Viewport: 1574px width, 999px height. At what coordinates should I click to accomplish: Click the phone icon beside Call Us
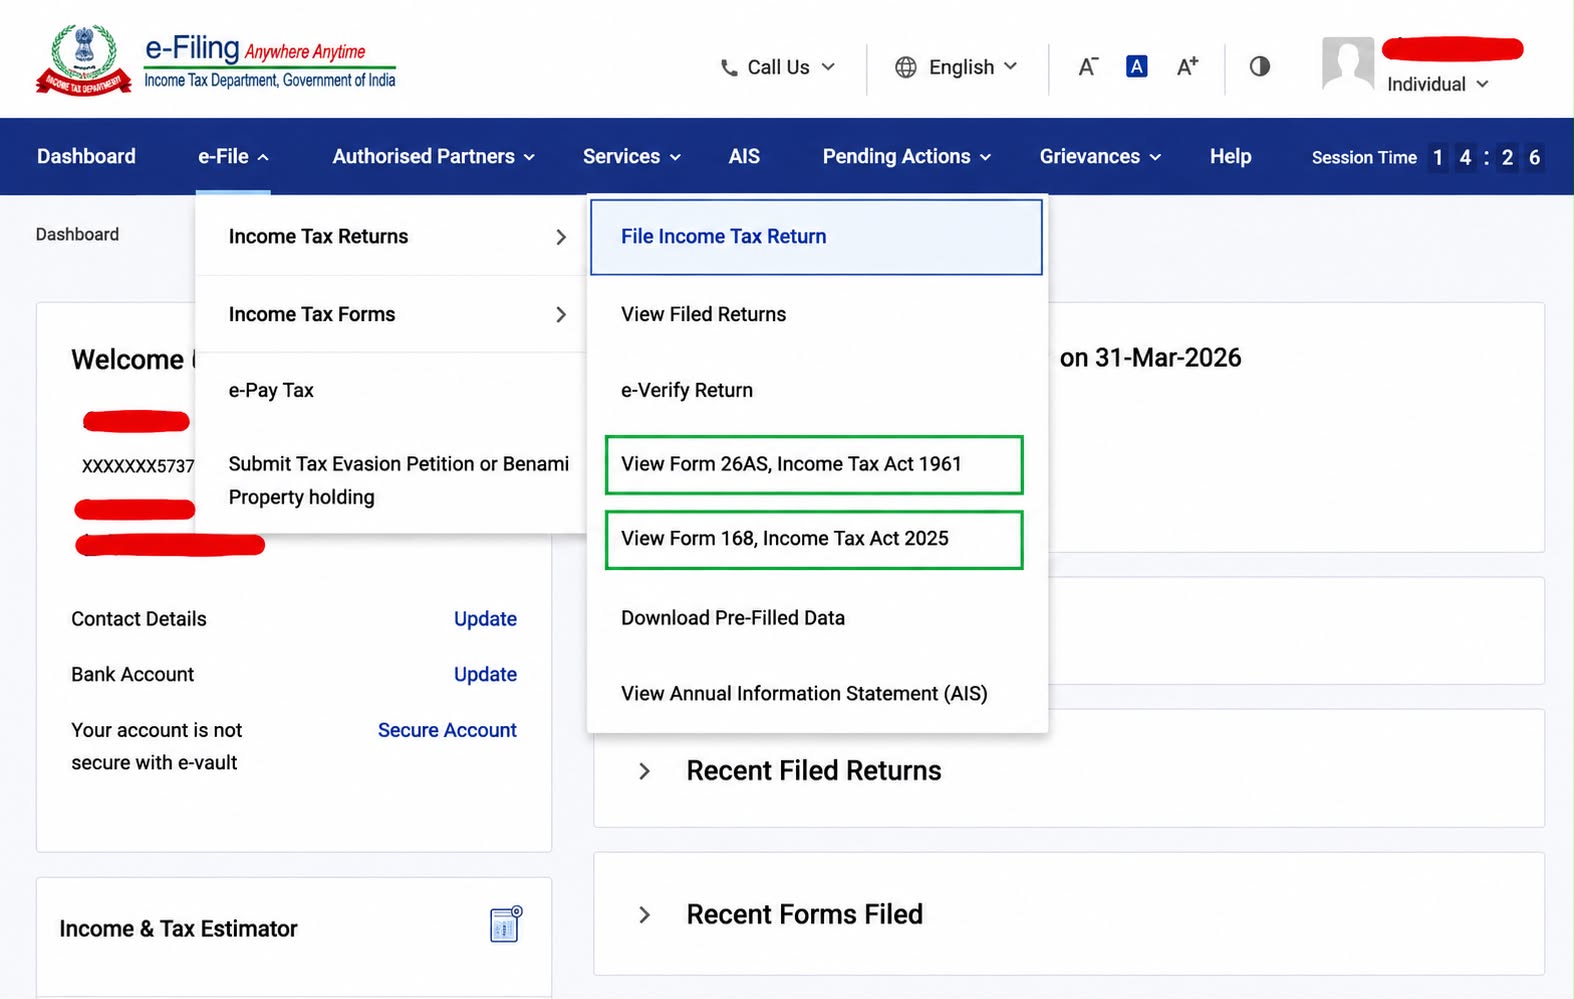(x=729, y=67)
